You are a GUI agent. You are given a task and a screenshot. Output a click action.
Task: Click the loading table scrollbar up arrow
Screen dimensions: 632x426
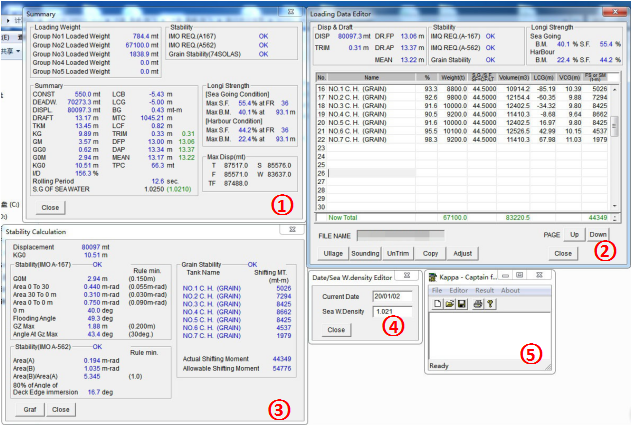(x=614, y=89)
